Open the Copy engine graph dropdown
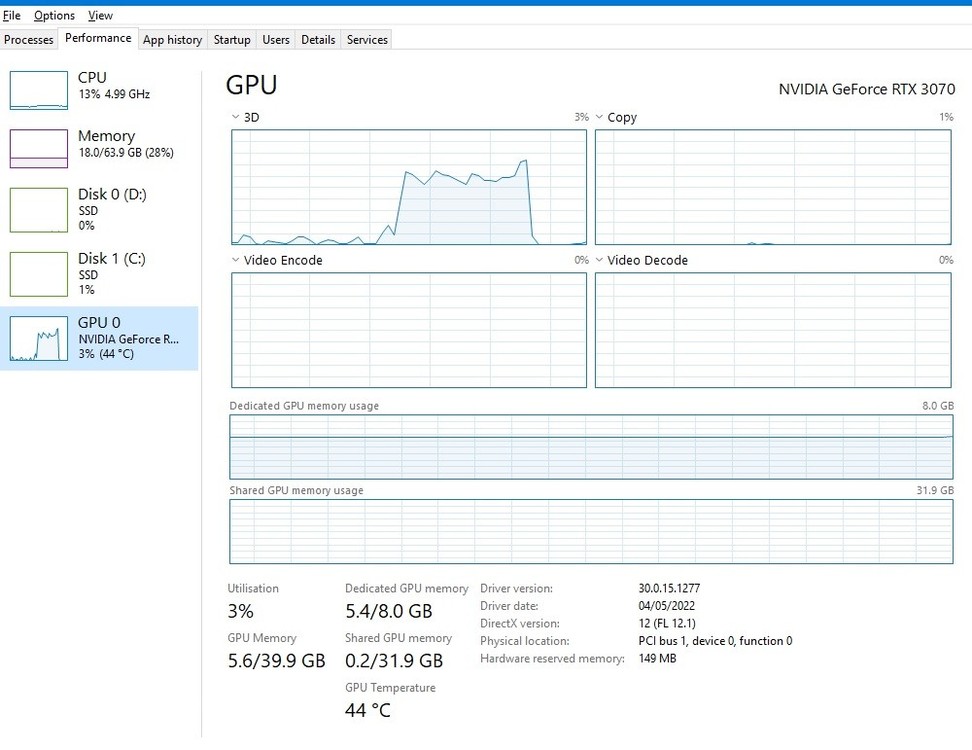Image resolution: width=972 pixels, height=750 pixels. [600, 118]
